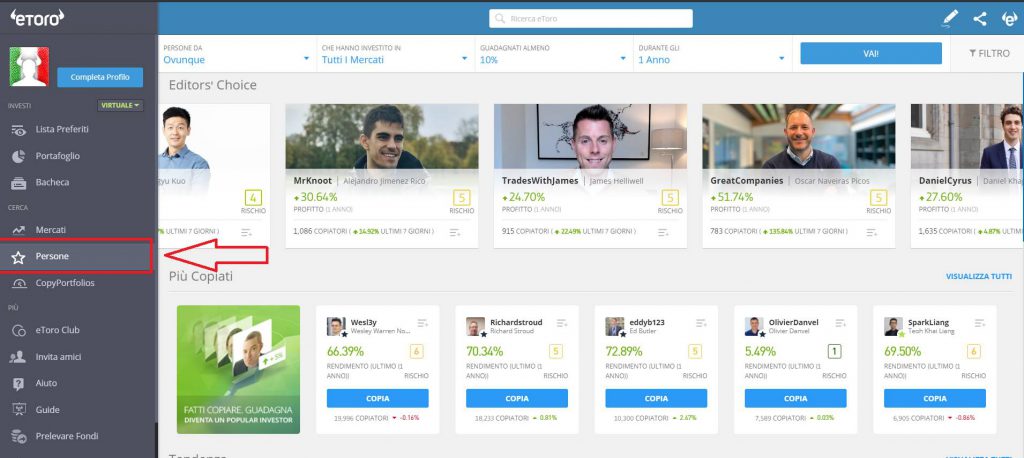Add GreatCompanies to a watchlist using the list icon
This screenshot has height=458, width=1024.
click(x=871, y=233)
